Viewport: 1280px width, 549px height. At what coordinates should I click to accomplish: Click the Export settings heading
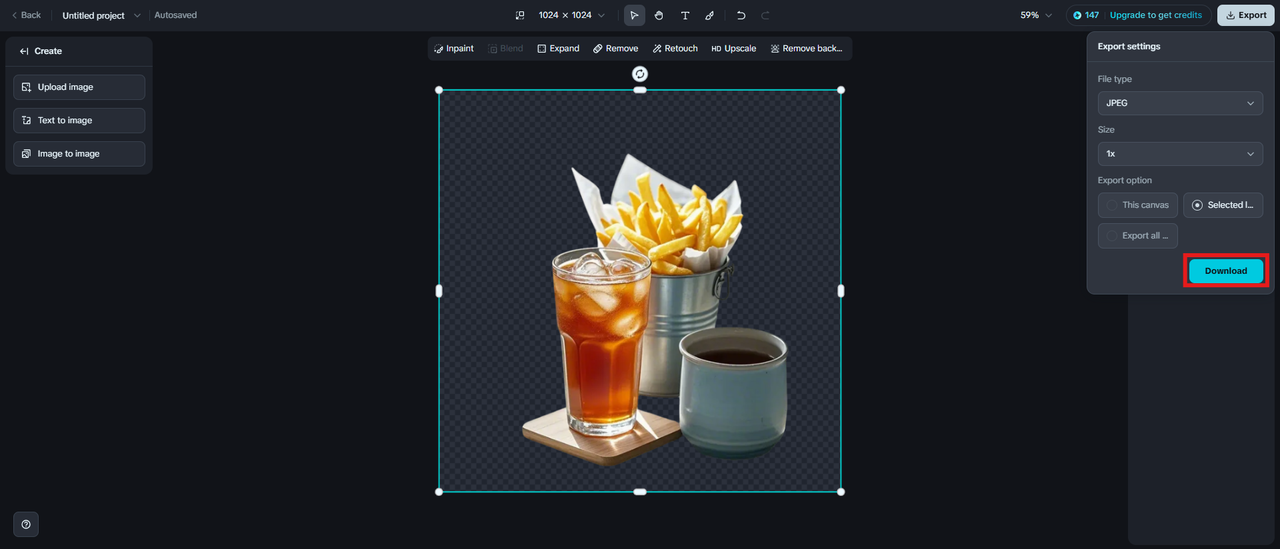1129,47
